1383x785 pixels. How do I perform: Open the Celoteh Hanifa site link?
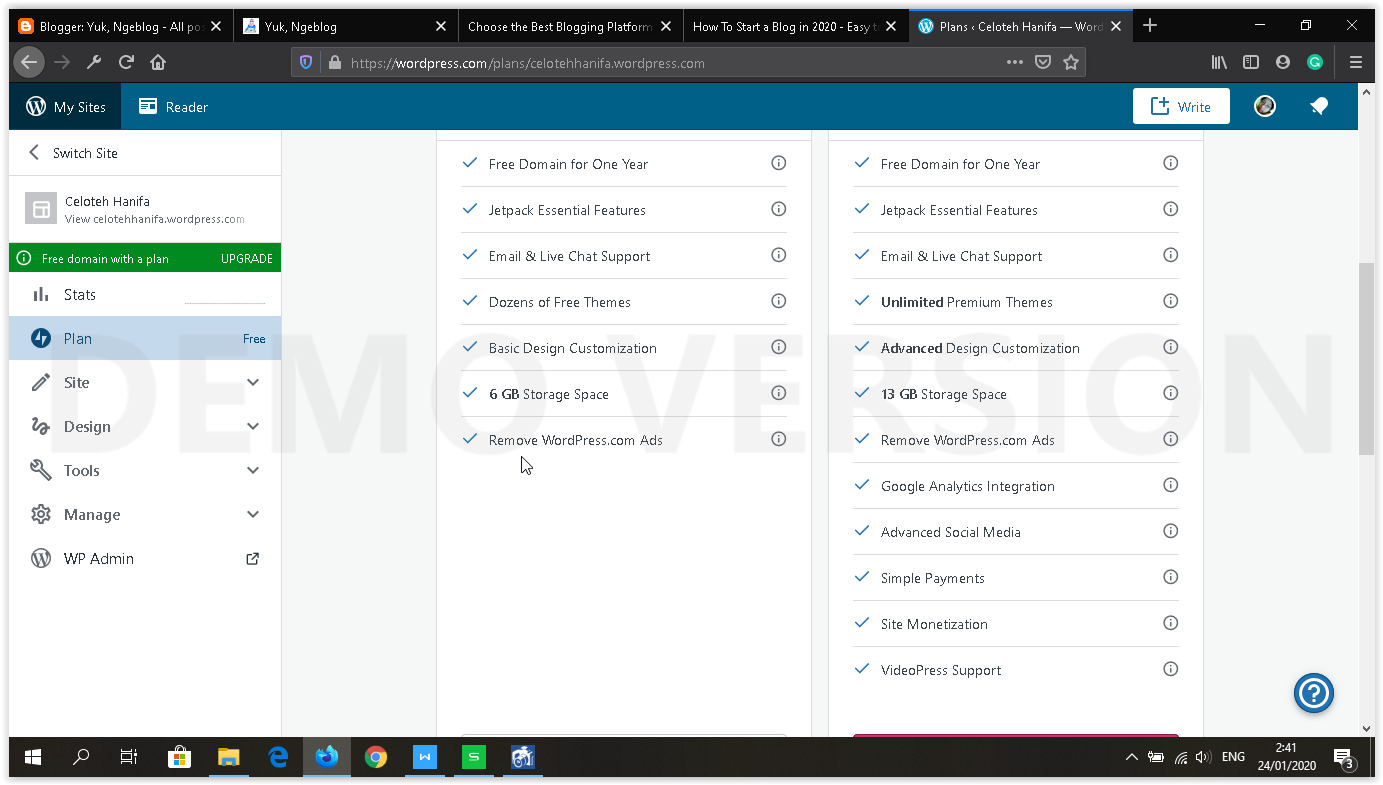pyautogui.click(x=145, y=209)
